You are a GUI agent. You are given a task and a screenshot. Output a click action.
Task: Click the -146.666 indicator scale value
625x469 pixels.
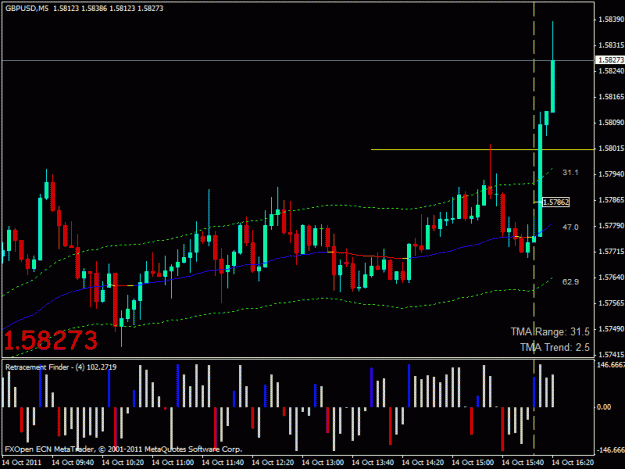click(x=611, y=450)
